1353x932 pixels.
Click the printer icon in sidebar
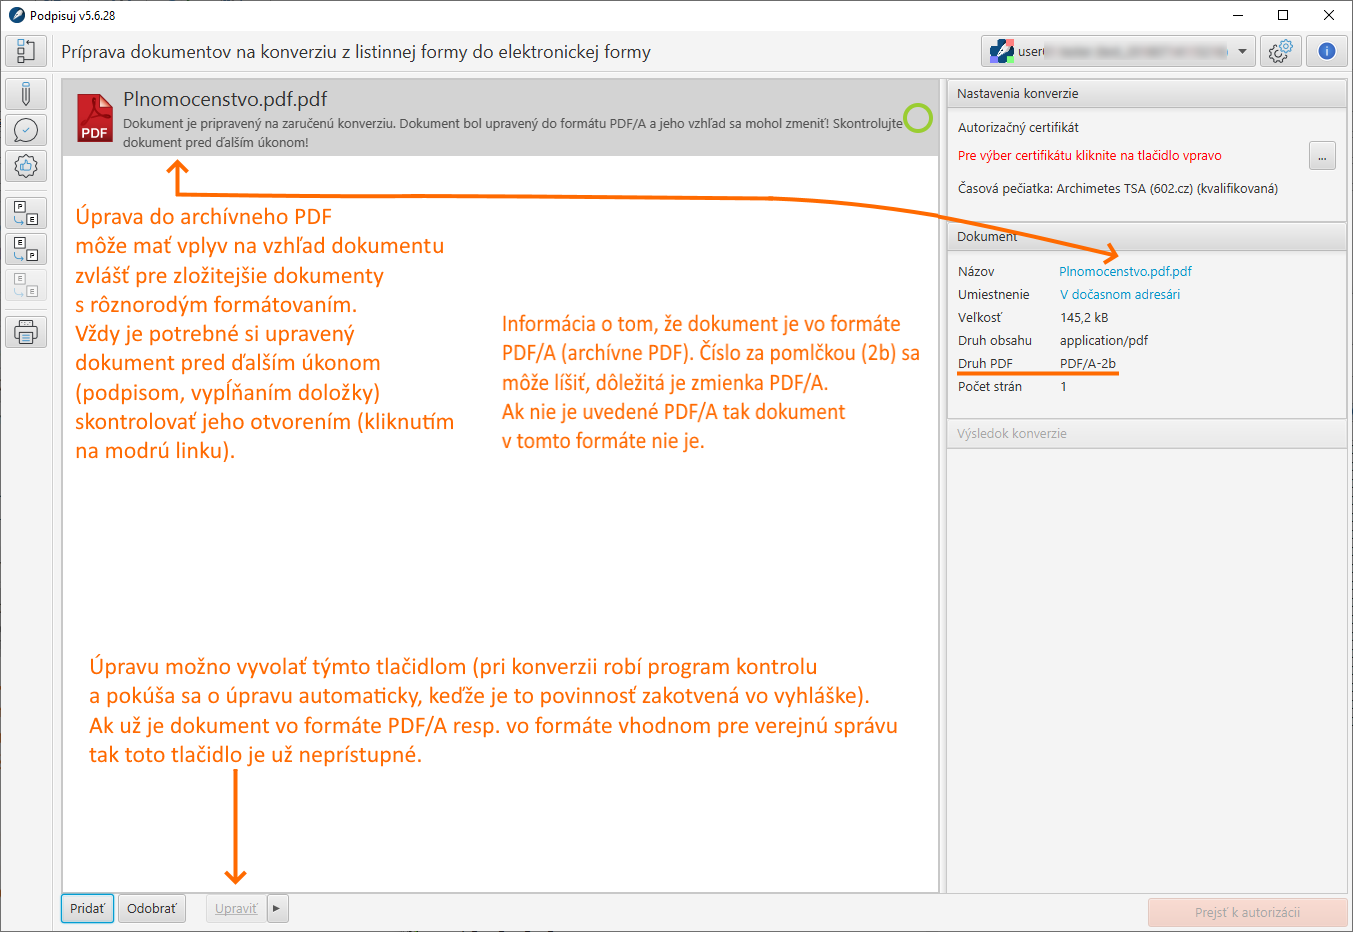26,332
